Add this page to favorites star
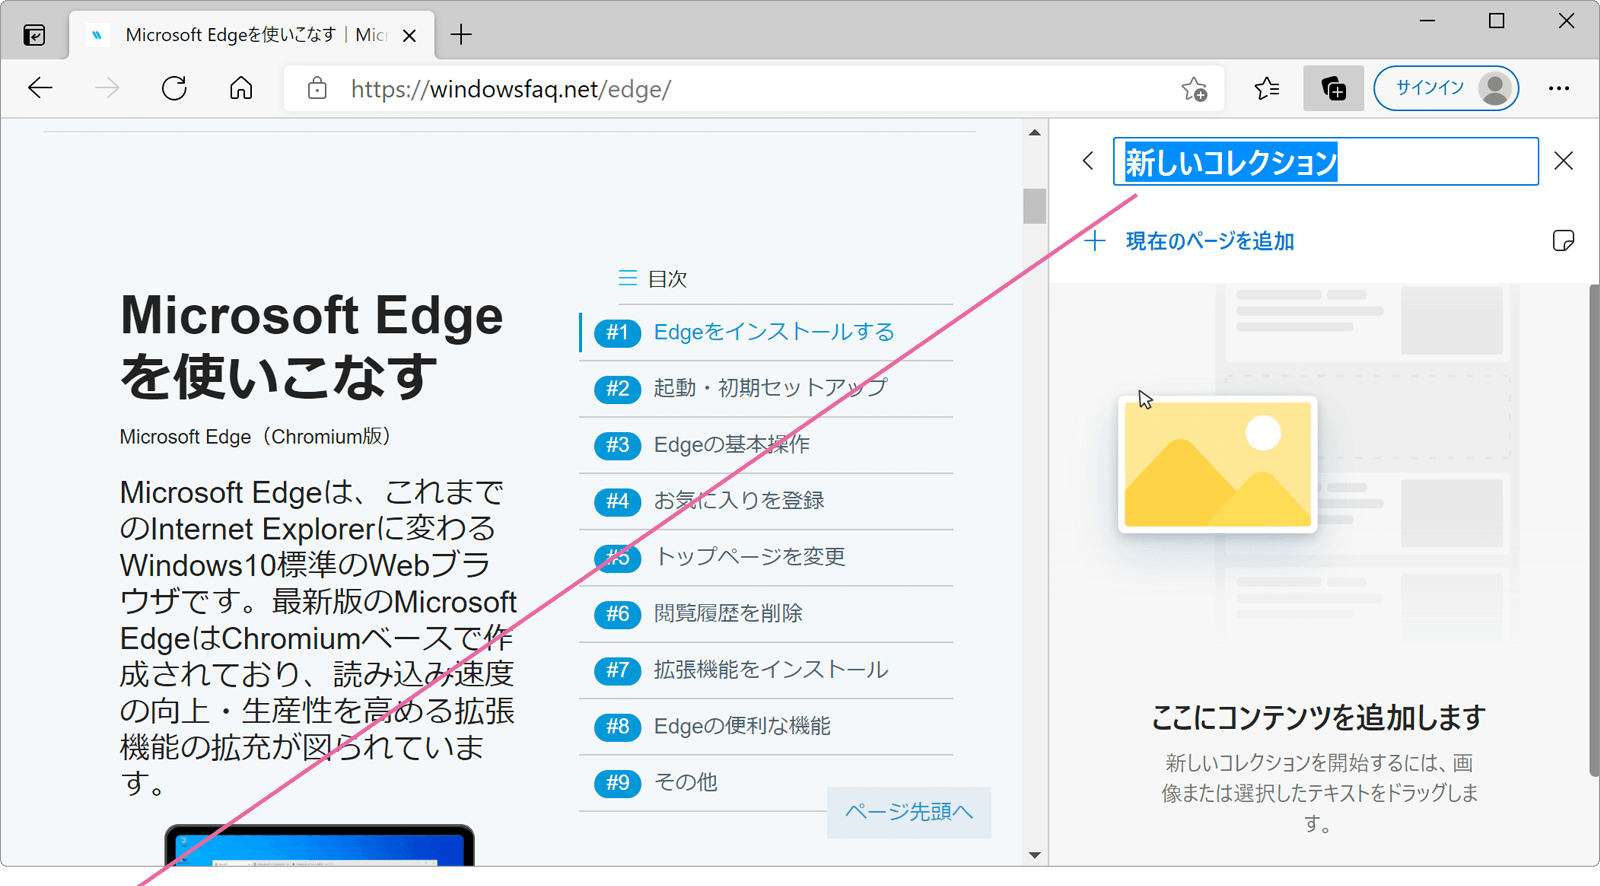This screenshot has height=886, width=1600. click(1194, 89)
